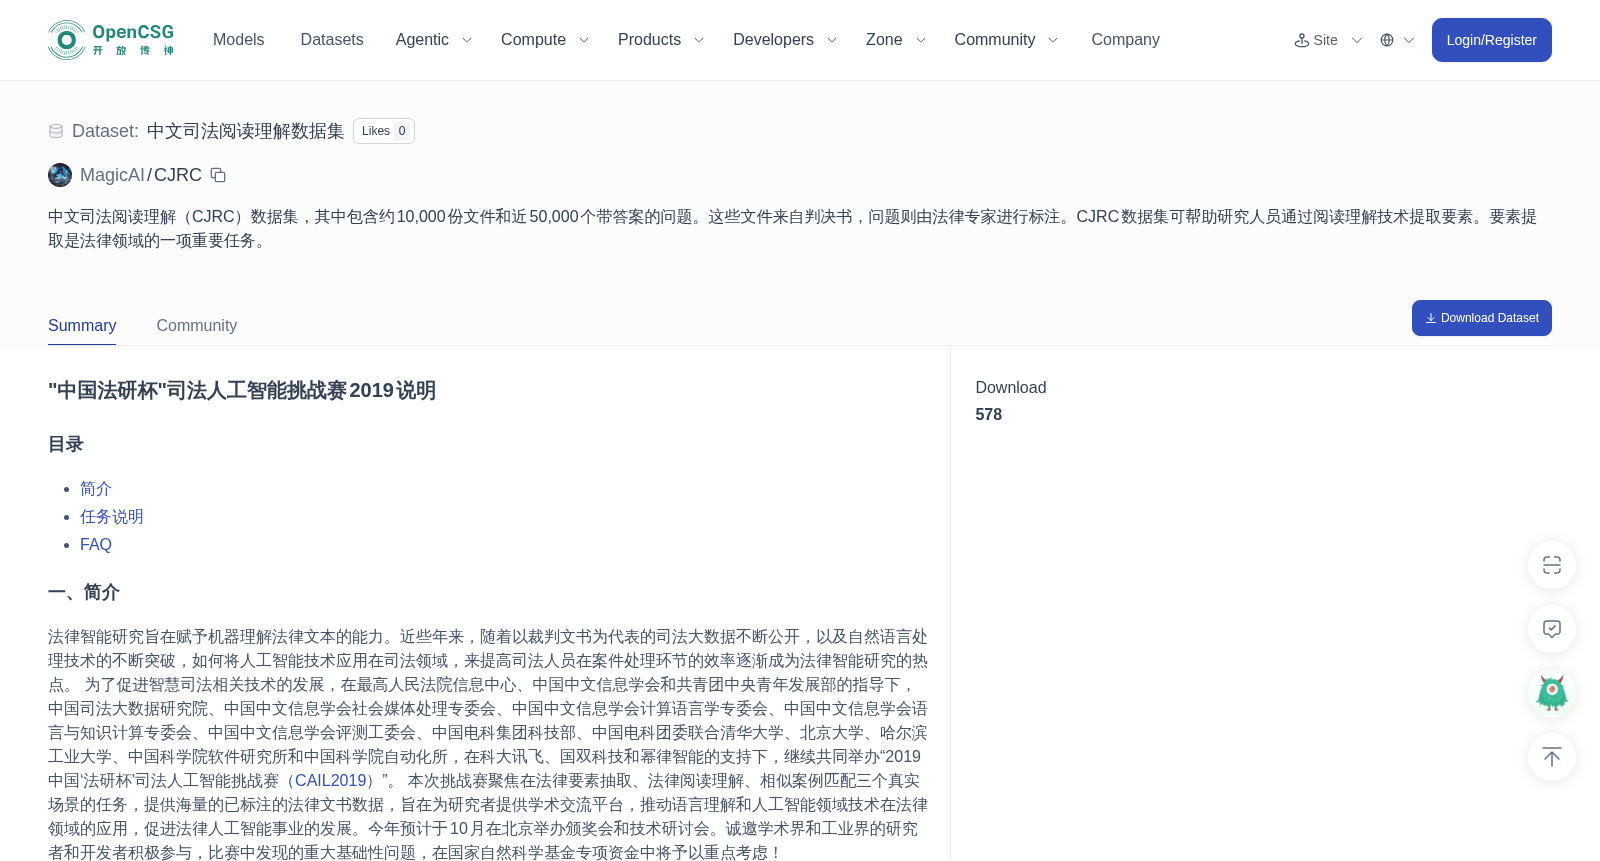Open the Site dropdown chevron
The width and height of the screenshot is (1600, 861).
coord(1357,40)
